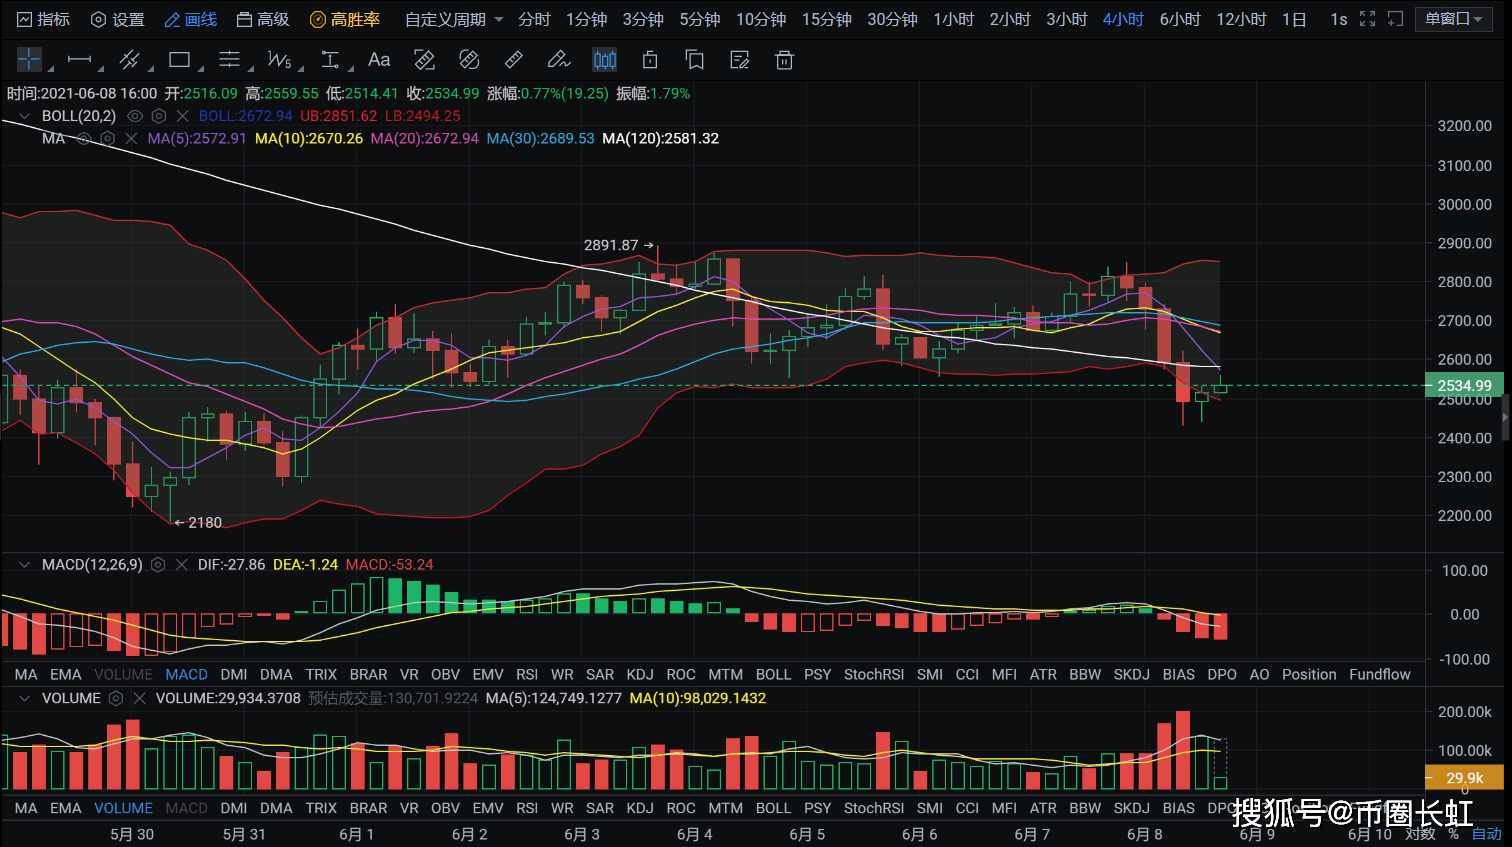Viewport: 1512px width, 847px height.
Task: Open the 单窗口 window layout dropdown
Action: click(1454, 19)
